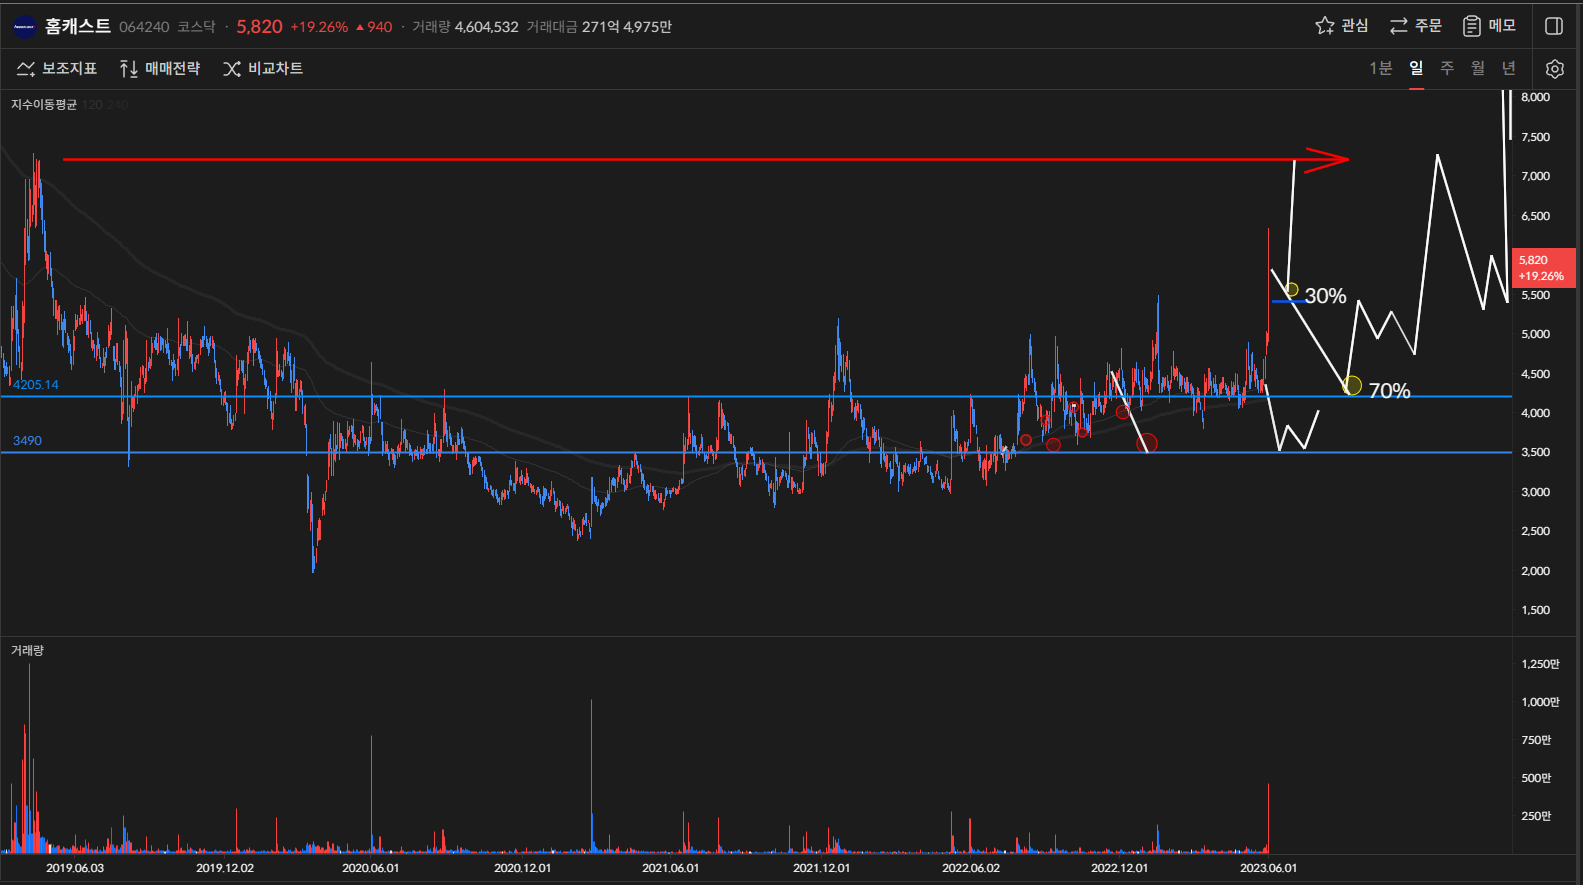1583x885 pixels.
Task: Add stock to 관심 favorites star
Action: 1342,26
